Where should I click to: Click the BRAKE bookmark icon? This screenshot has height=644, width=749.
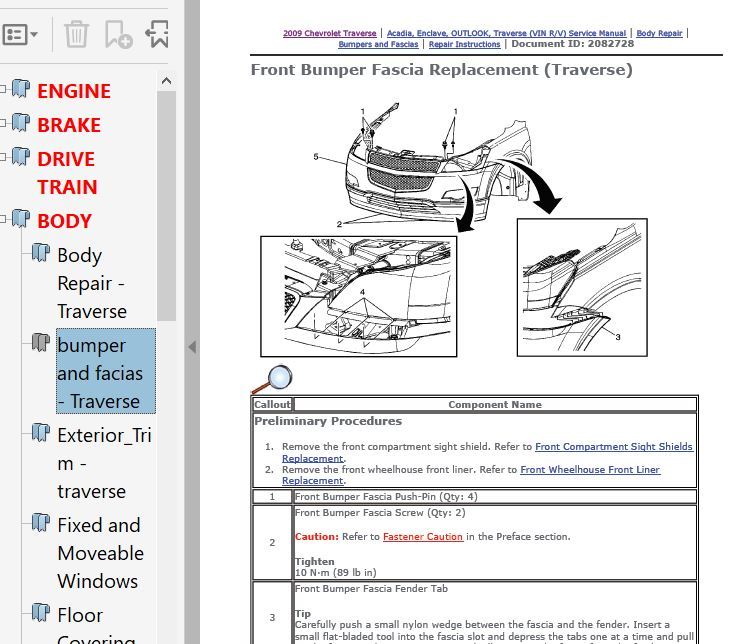[x=21, y=123]
